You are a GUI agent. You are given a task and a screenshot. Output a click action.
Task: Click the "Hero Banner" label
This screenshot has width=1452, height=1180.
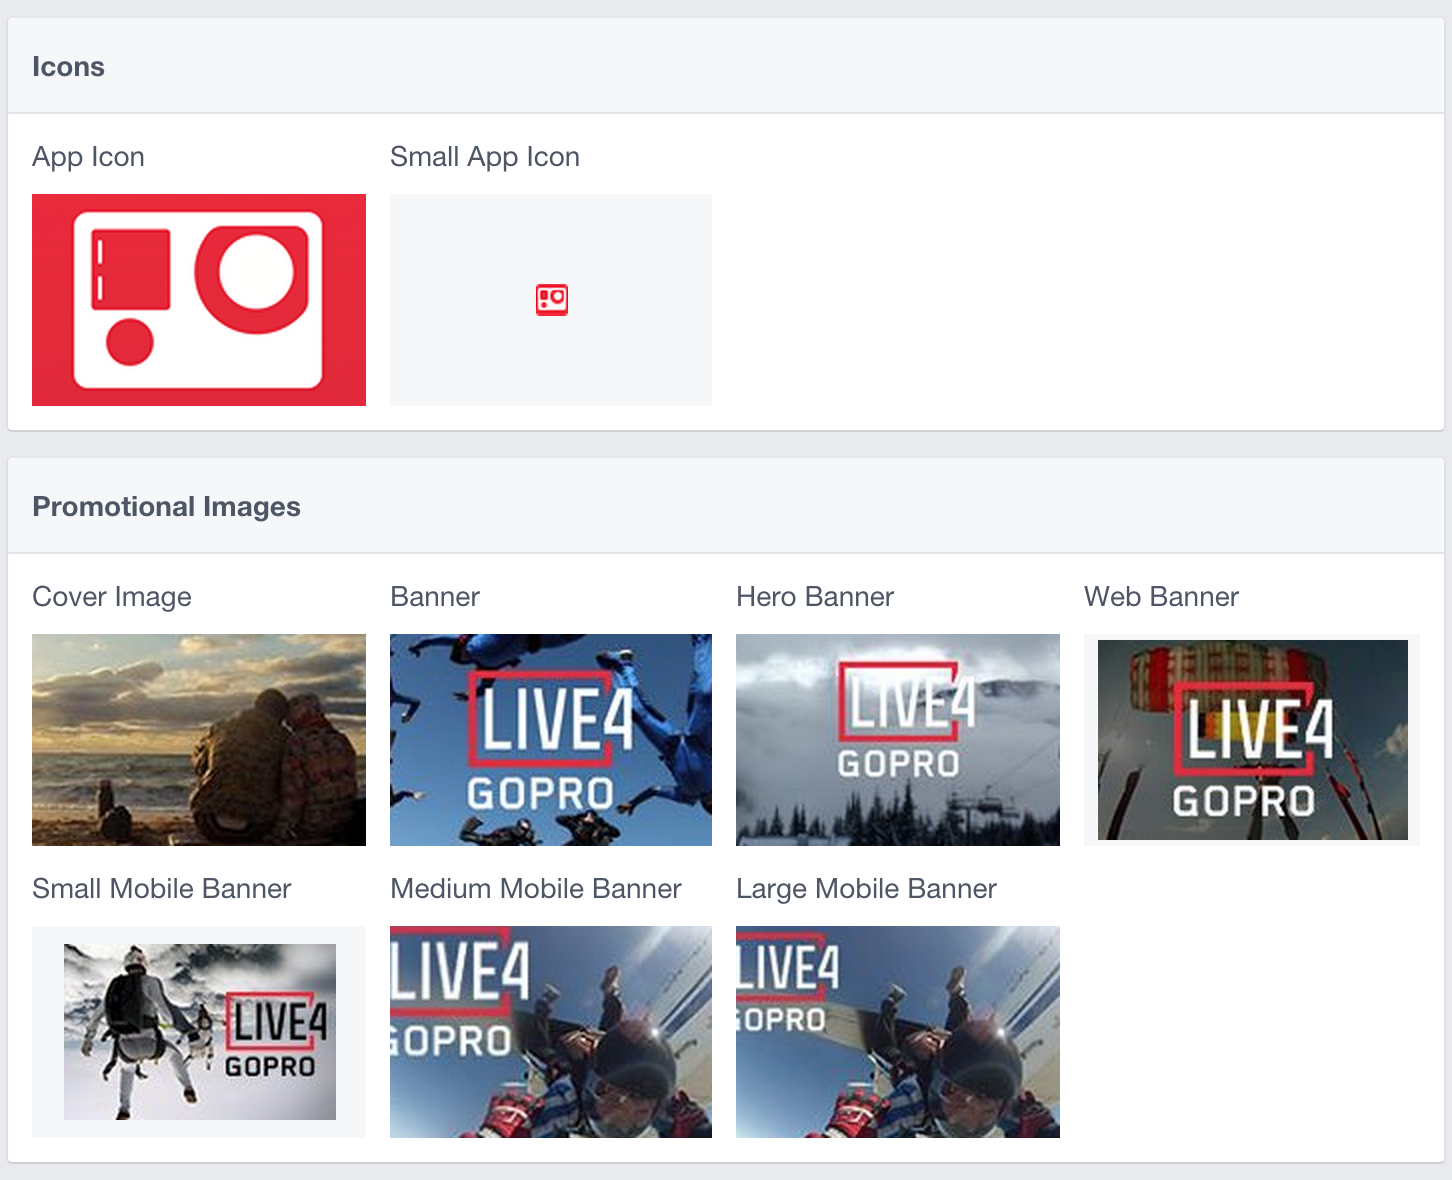coord(815,597)
